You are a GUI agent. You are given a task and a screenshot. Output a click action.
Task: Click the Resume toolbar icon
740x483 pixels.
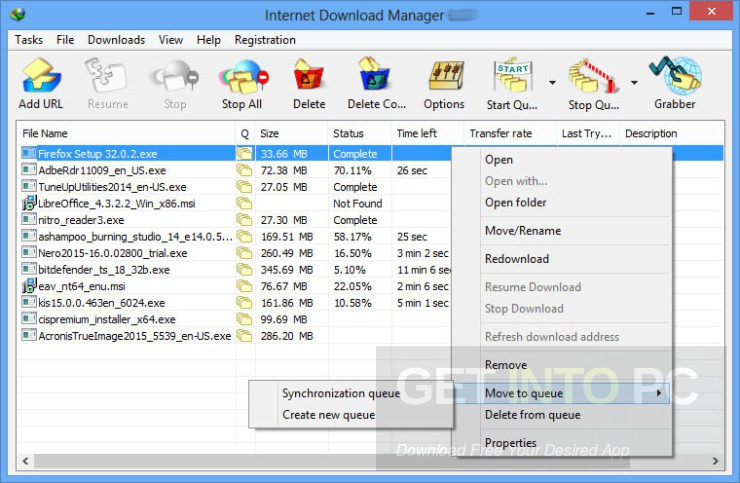tap(107, 76)
